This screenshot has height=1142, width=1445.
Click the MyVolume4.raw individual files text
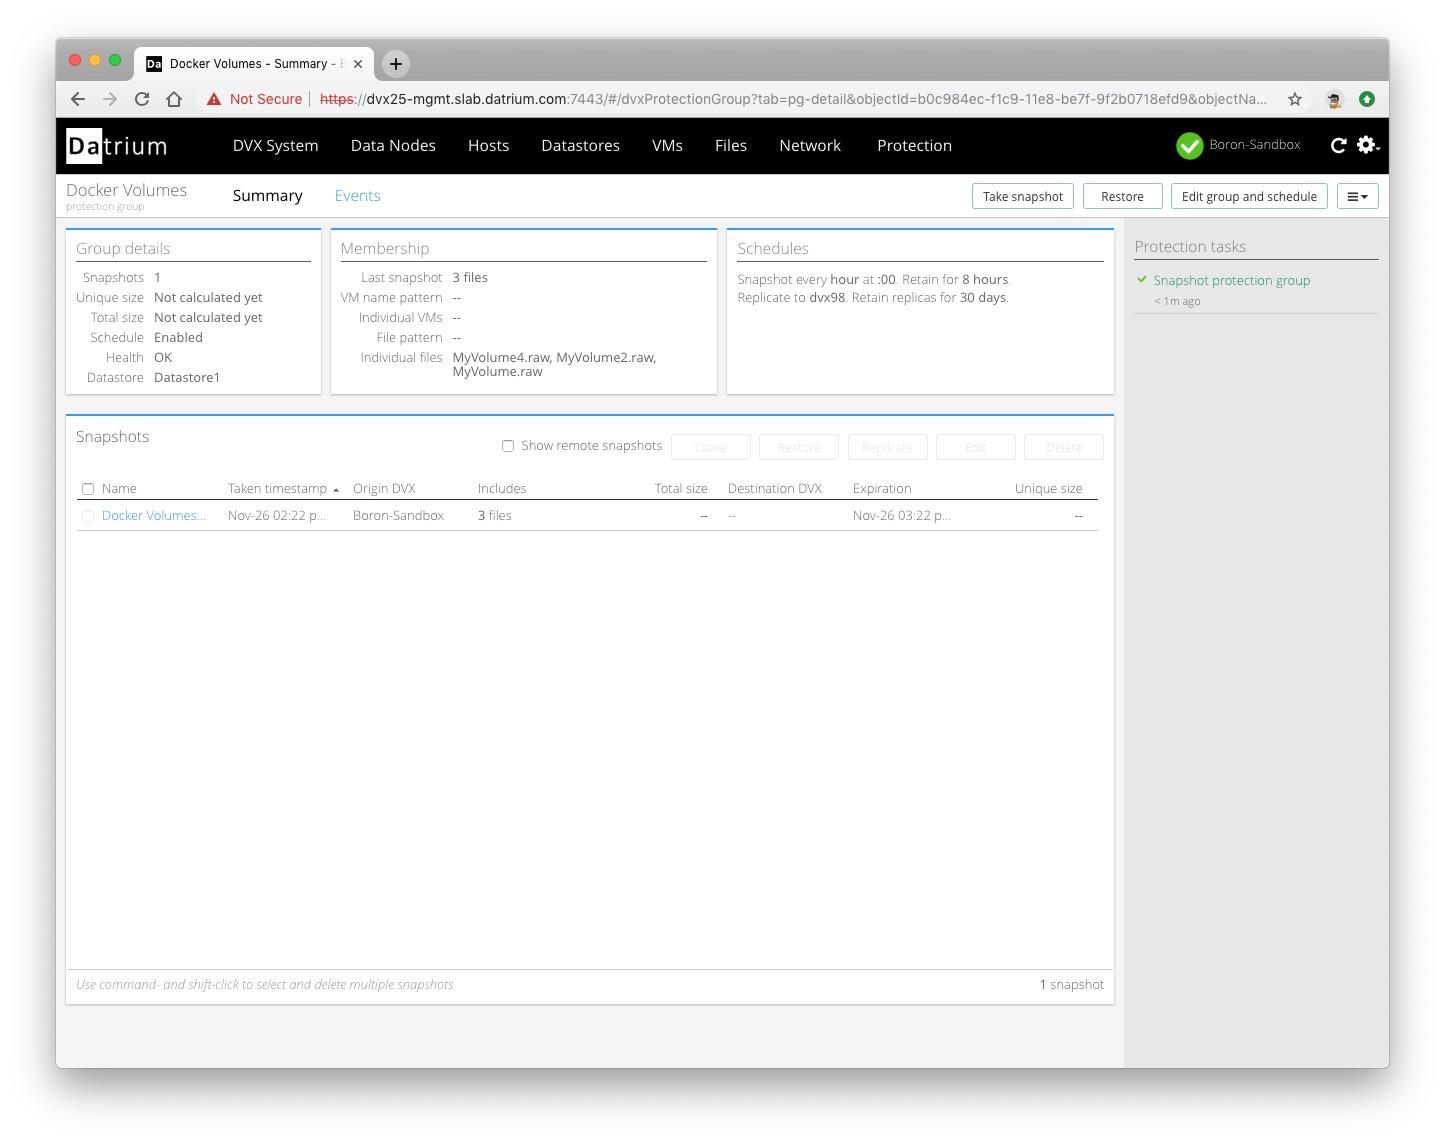coord(501,358)
